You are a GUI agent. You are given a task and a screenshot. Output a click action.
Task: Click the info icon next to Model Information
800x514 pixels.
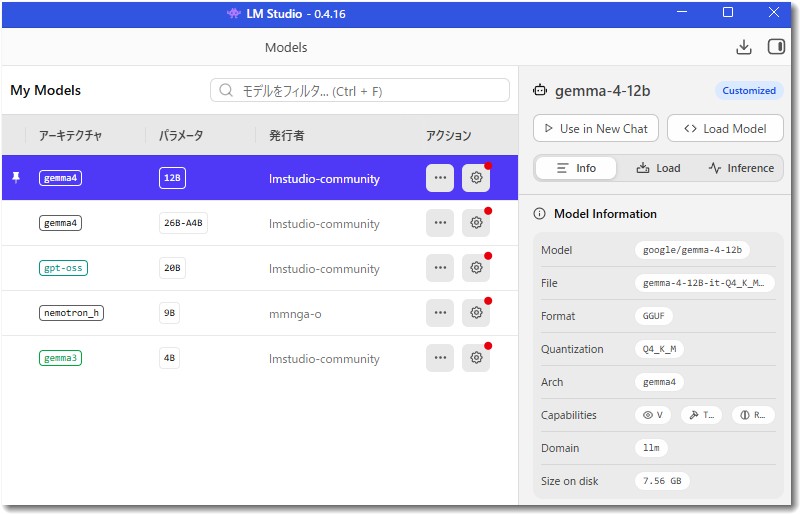pyautogui.click(x=539, y=214)
